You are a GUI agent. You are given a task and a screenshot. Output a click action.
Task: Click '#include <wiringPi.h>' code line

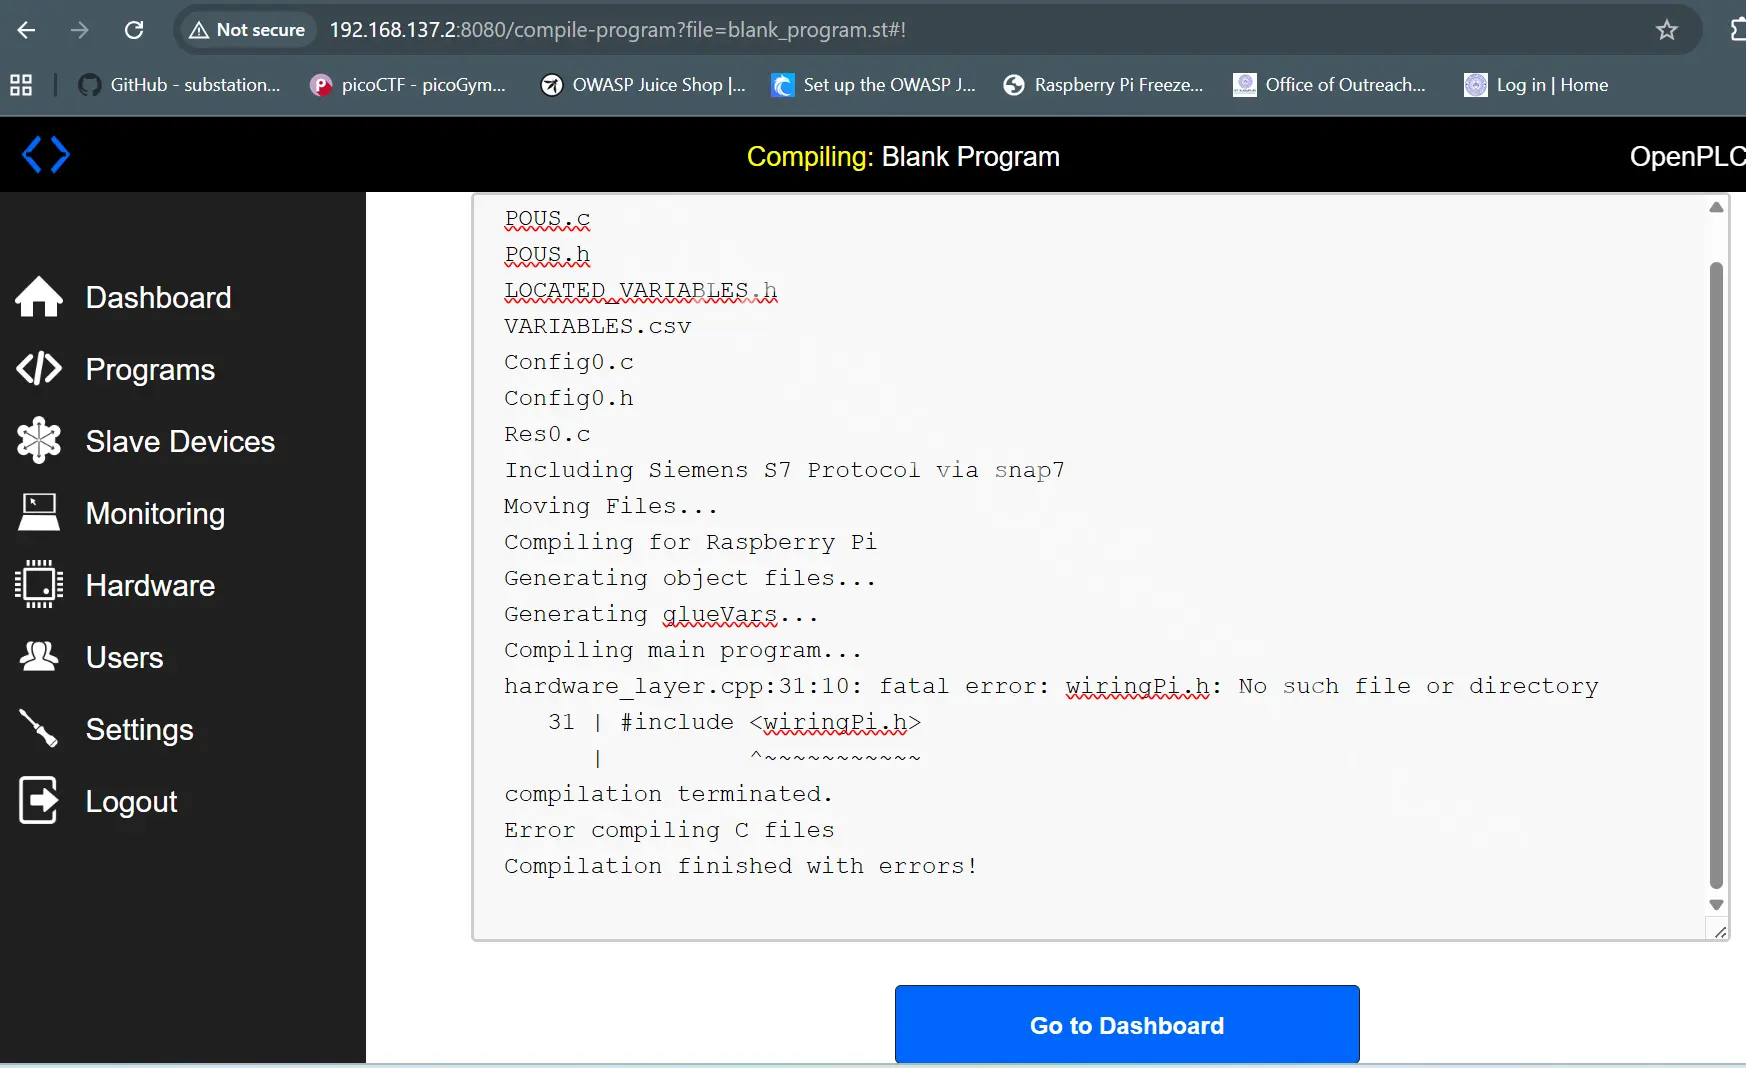(x=770, y=722)
